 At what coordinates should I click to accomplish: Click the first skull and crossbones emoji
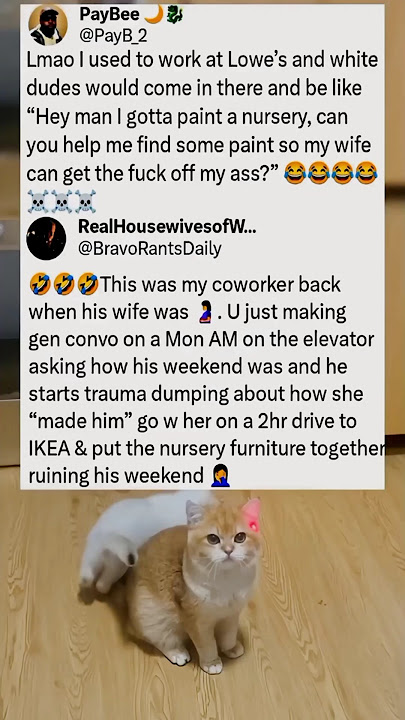click(x=38, y=201)
